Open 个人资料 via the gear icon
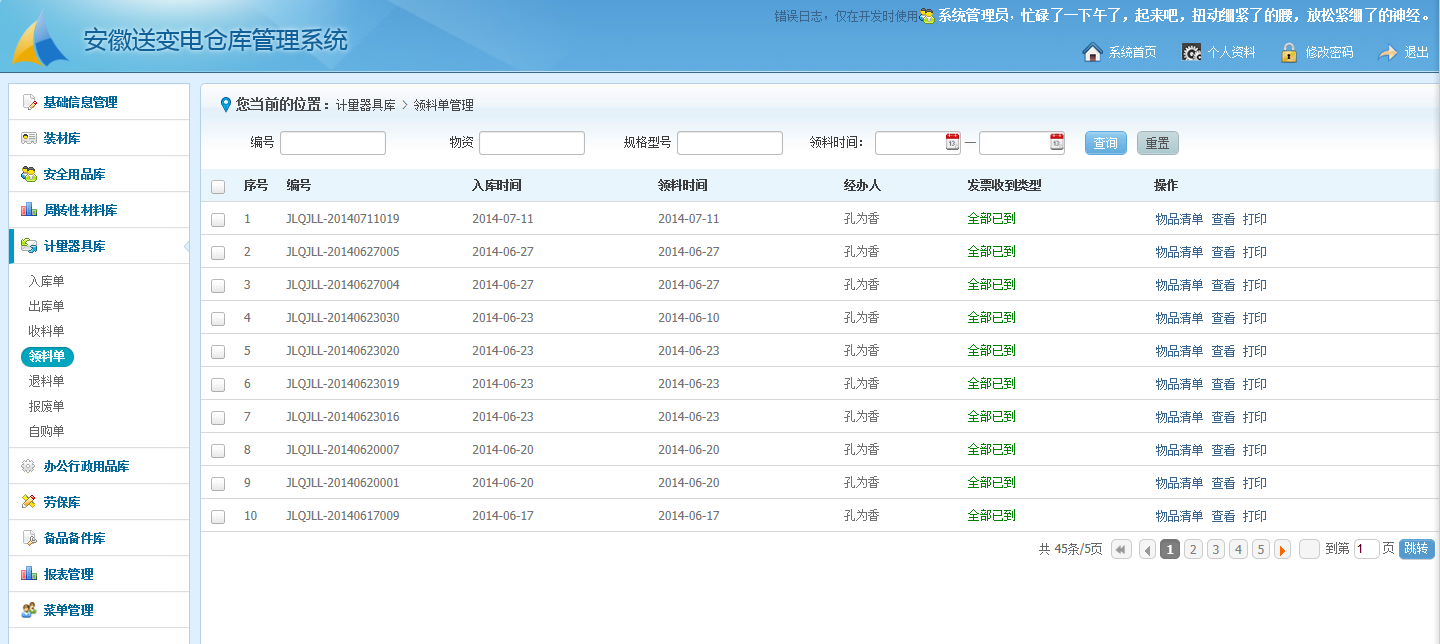Image resolution: width=1440 pixels, height=644 pixels. (x=1189, y=53)
